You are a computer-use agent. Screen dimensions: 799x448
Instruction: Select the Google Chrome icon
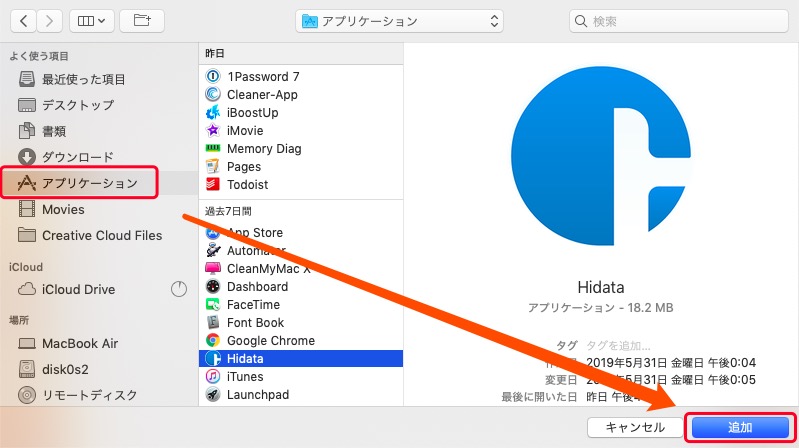212,340
